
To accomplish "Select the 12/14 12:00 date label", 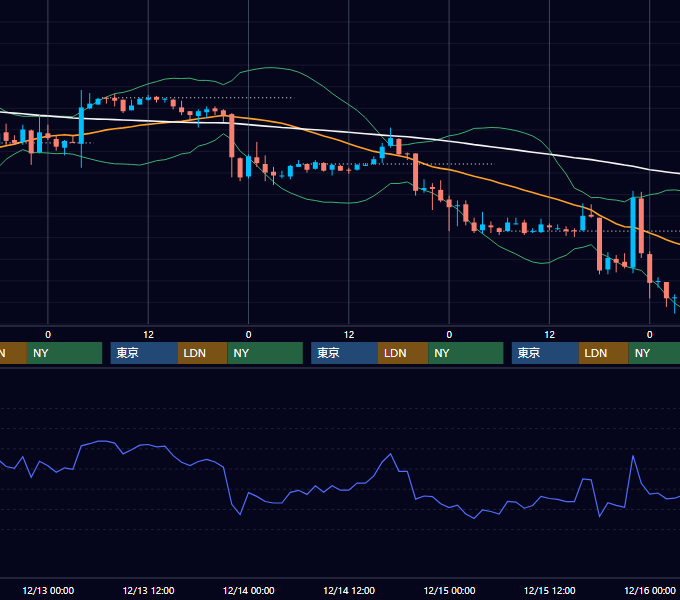I will pos(349,590).
